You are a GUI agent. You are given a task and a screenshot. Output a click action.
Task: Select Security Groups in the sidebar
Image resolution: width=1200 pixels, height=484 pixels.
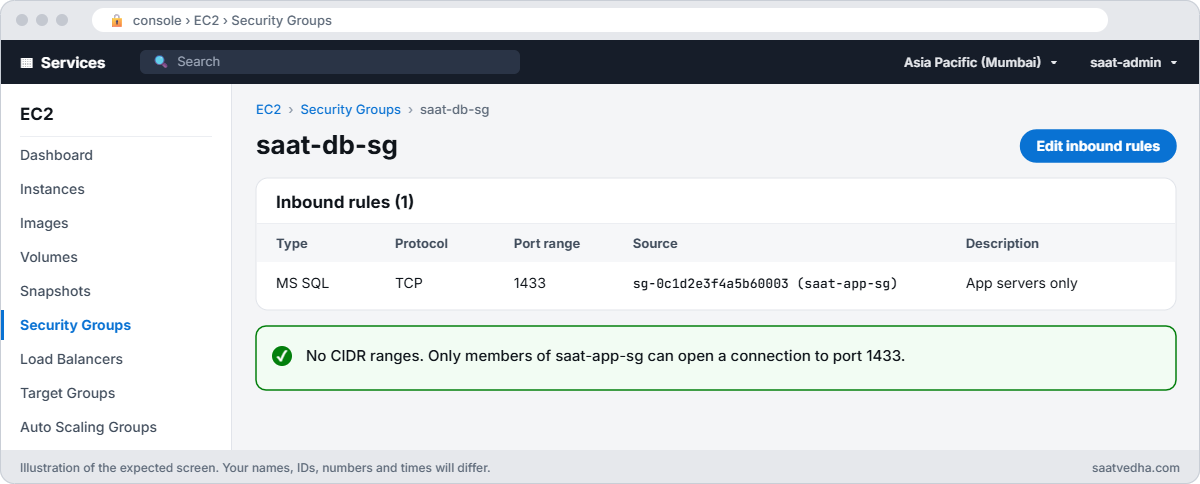coord(75,325)
